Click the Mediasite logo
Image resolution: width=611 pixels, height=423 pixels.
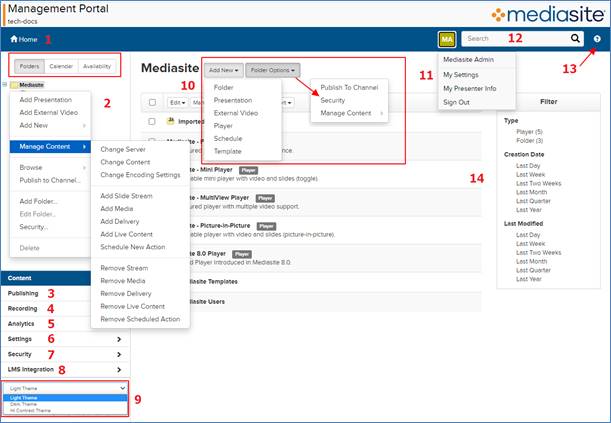547,14
